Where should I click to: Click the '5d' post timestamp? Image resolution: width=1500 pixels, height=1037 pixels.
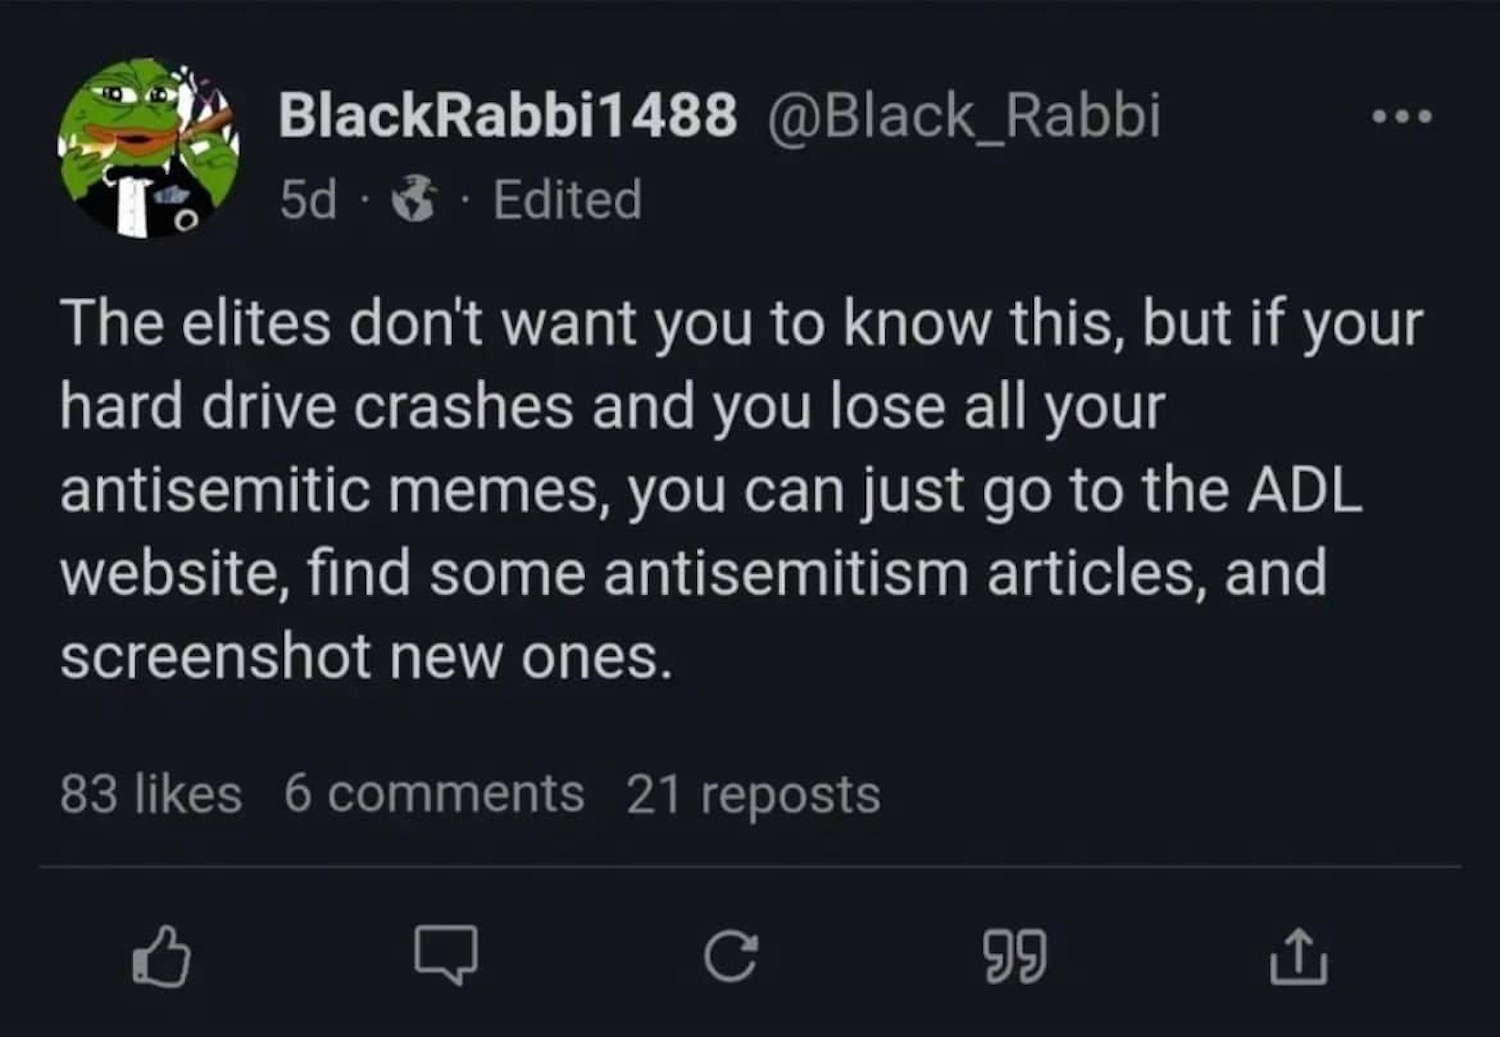(x=308, y=200)
